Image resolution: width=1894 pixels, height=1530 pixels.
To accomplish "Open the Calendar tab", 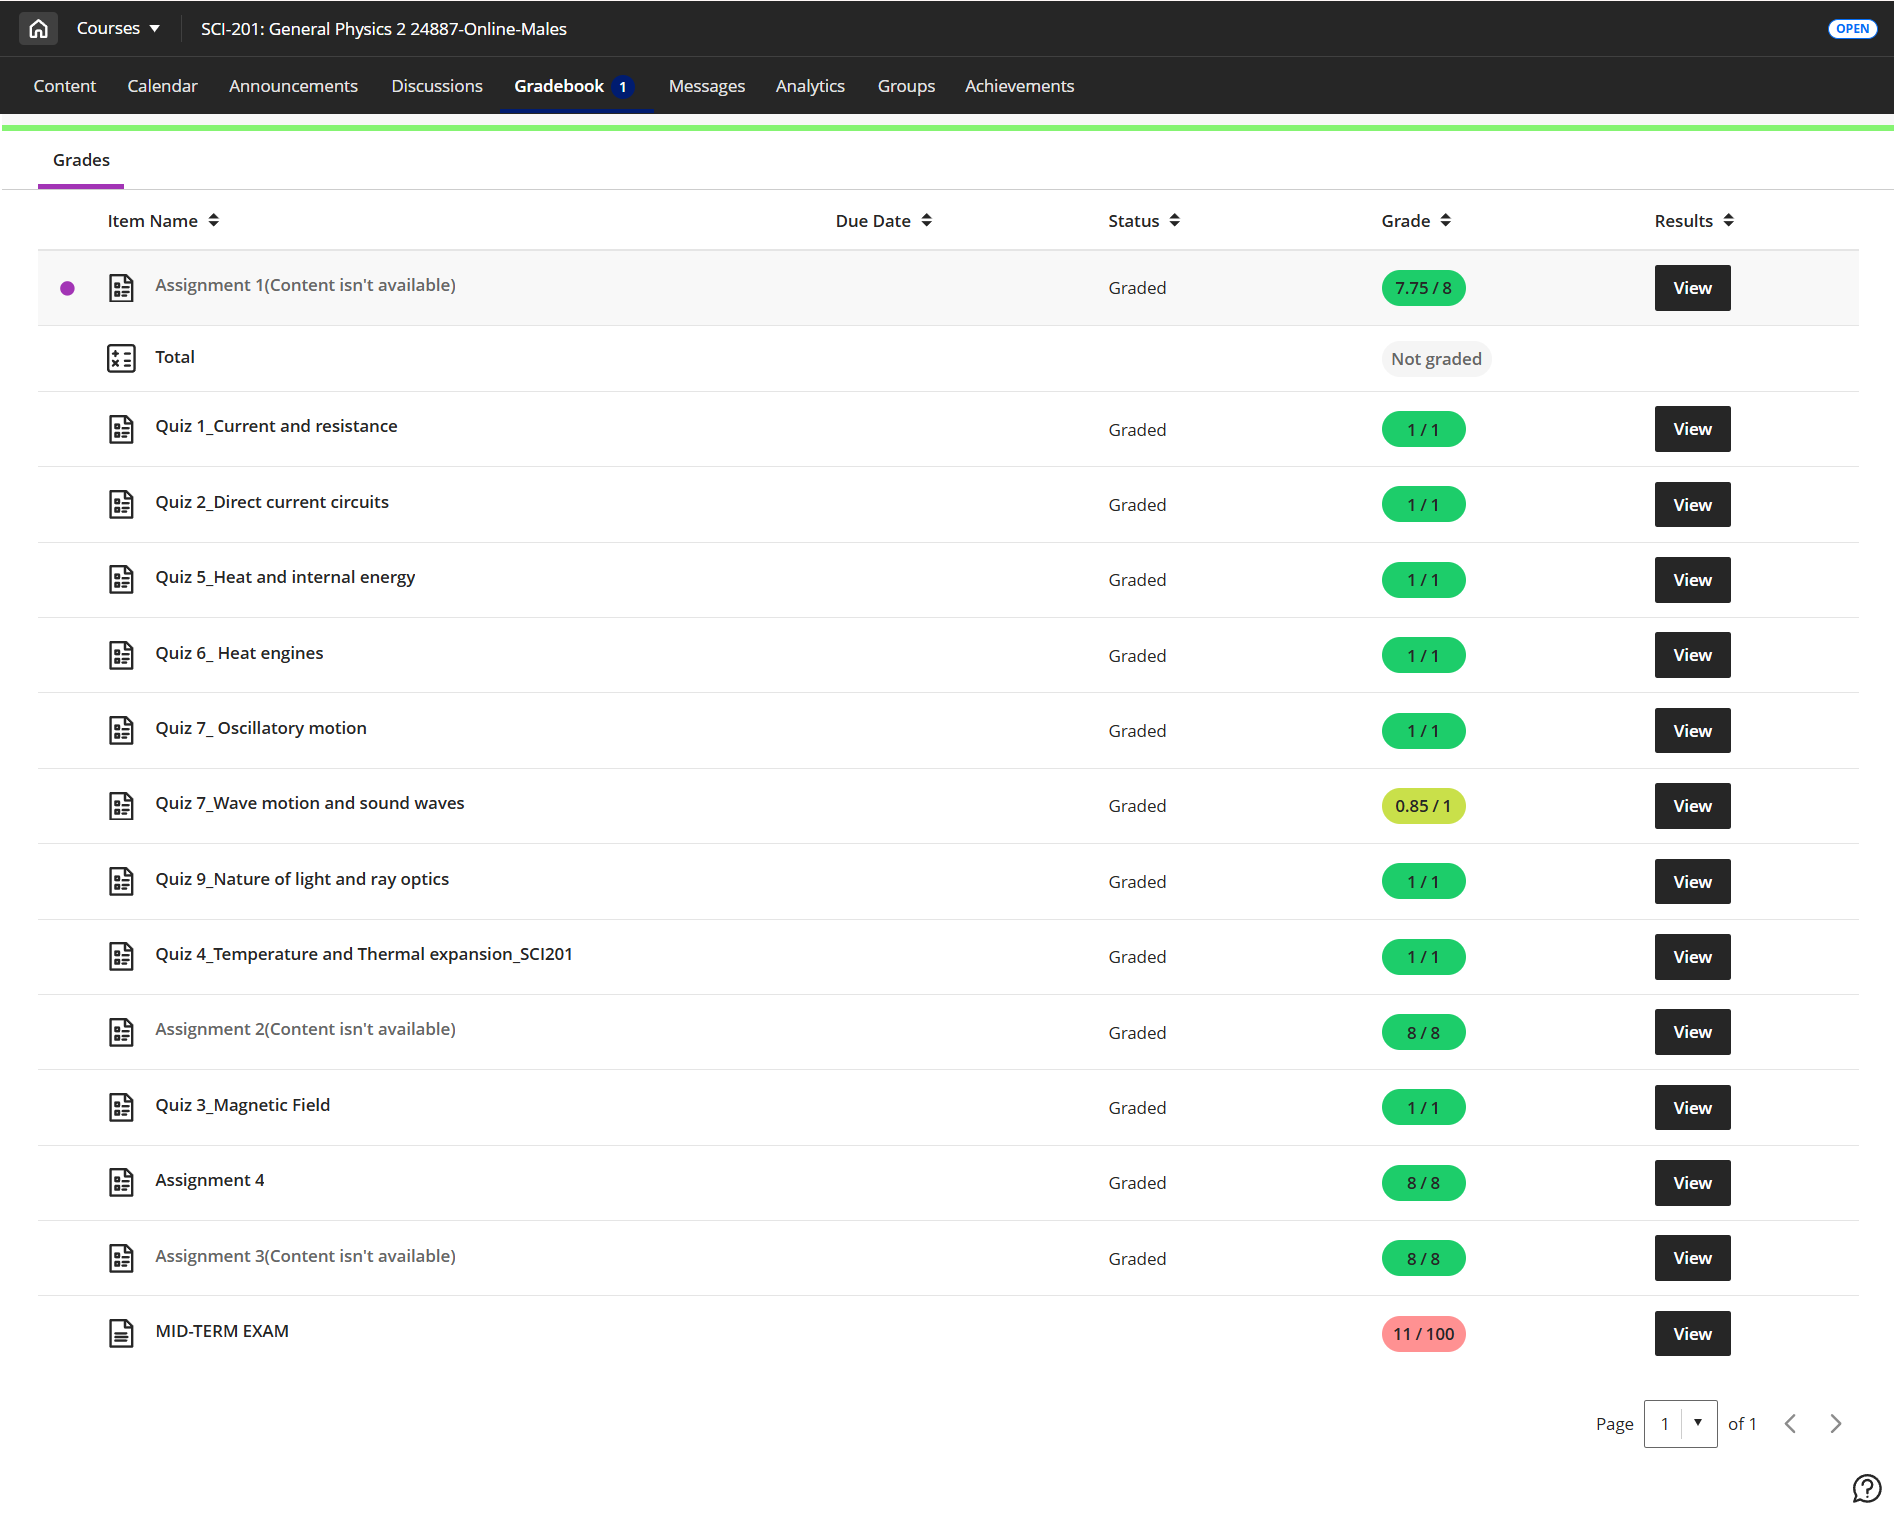I will (162, 86).
